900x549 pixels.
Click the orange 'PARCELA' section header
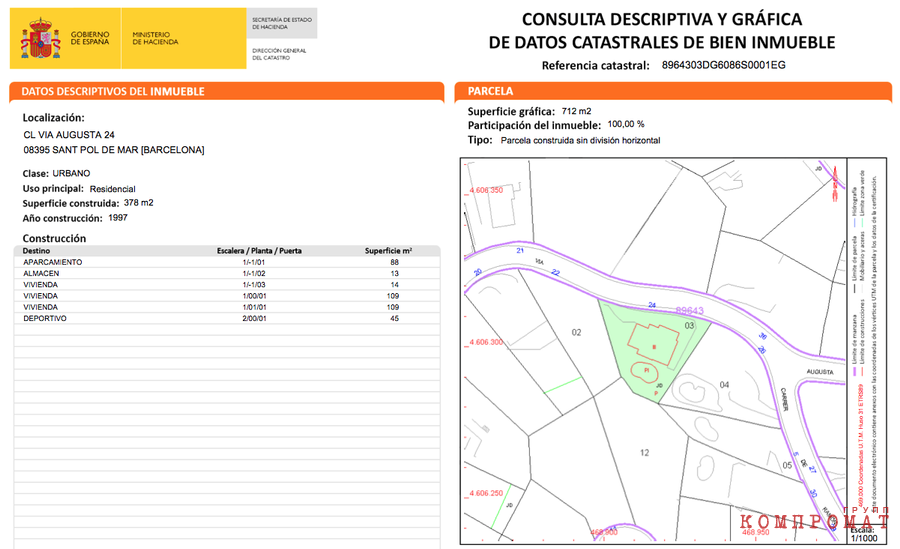[x=490, y=91]
